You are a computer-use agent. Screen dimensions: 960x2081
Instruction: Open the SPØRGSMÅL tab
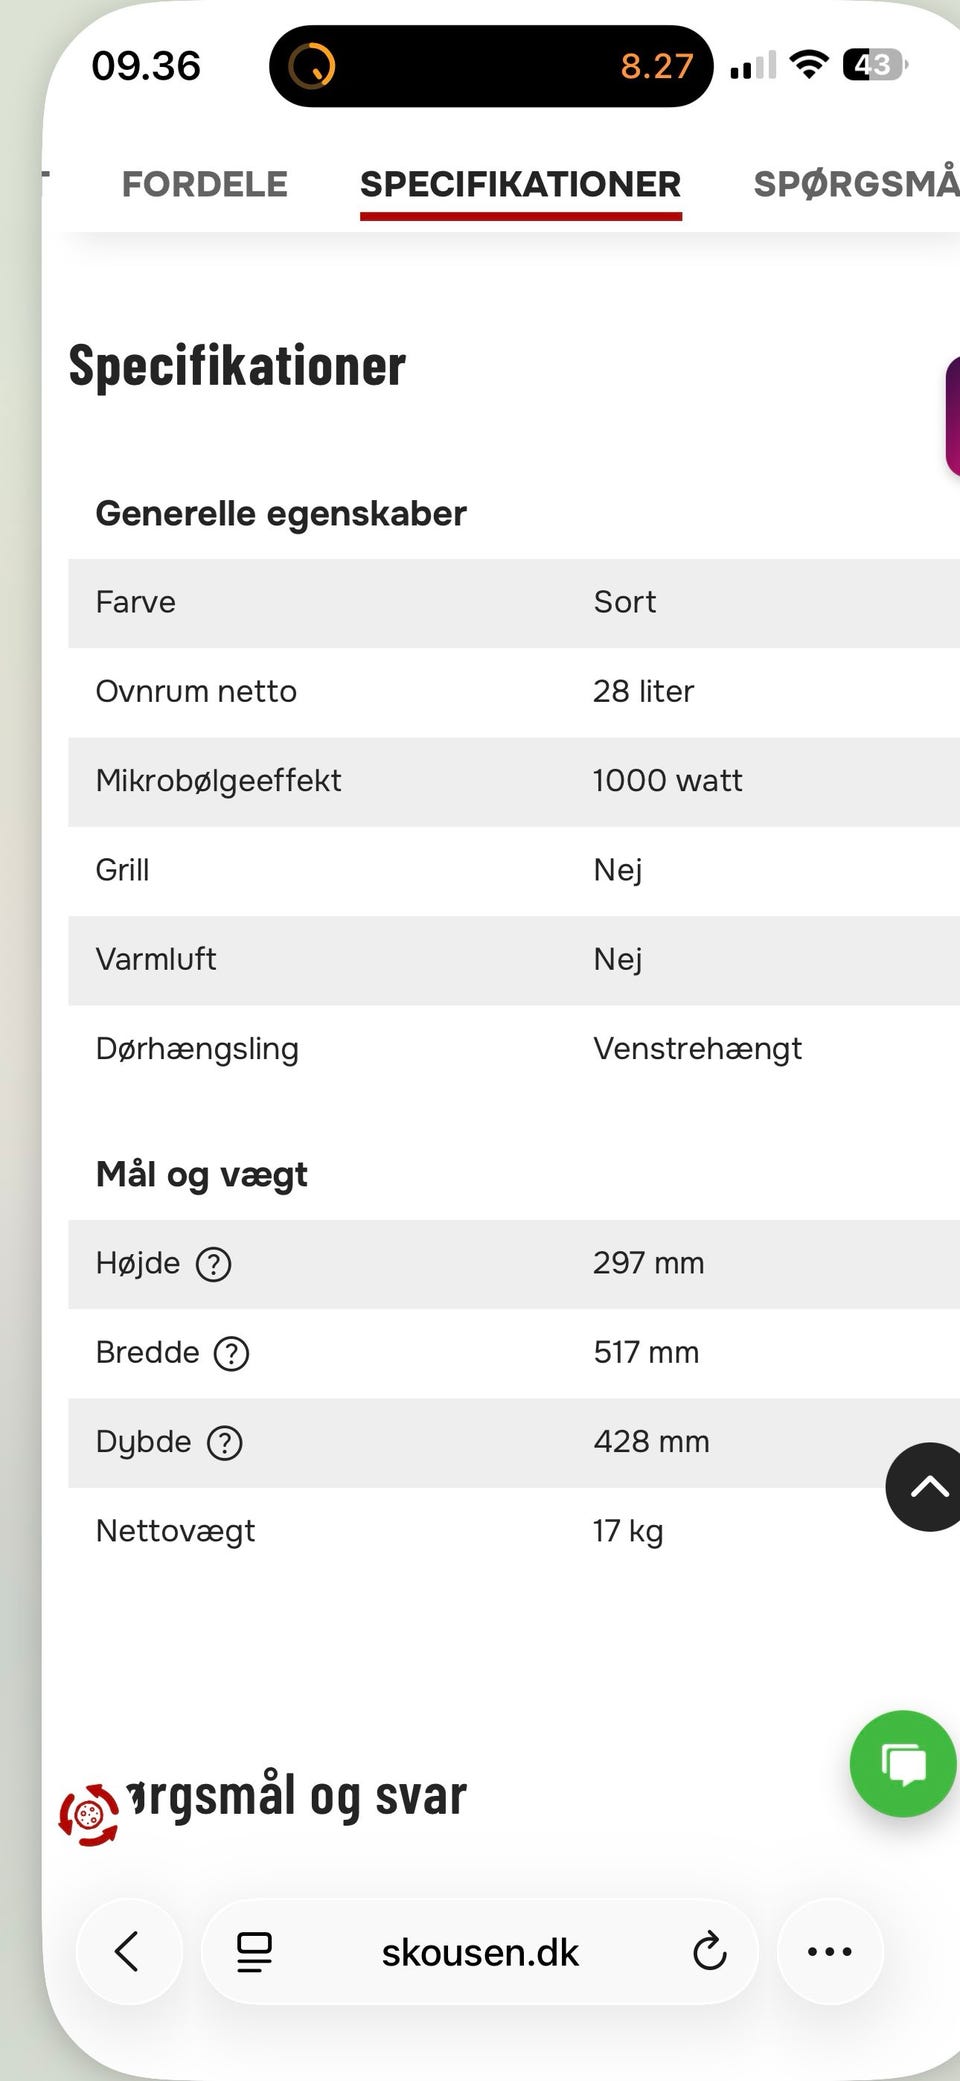(x=856, y=184)
